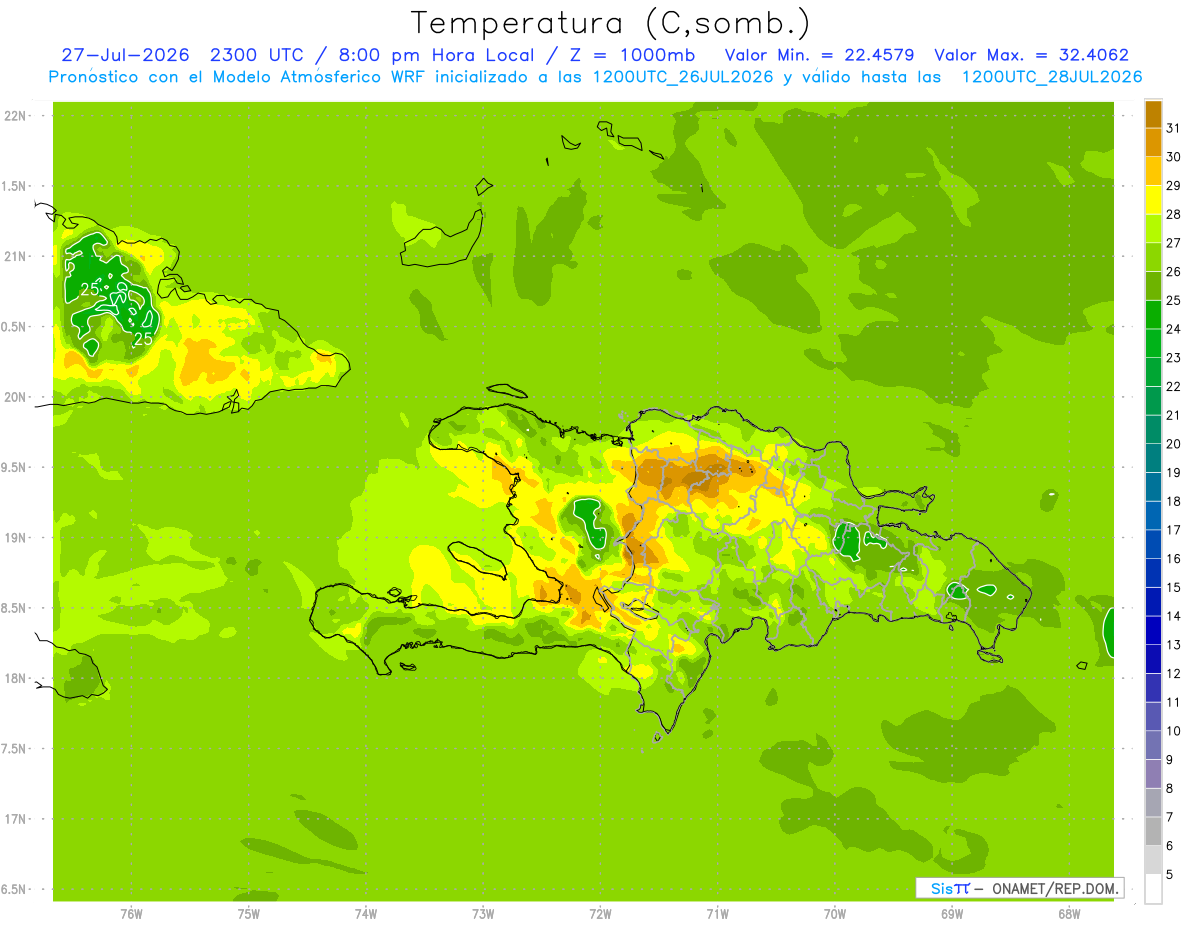1200x927 pixels.
Task: Click the legend color between 26 and 27
Action: (x=1153, y=257)
